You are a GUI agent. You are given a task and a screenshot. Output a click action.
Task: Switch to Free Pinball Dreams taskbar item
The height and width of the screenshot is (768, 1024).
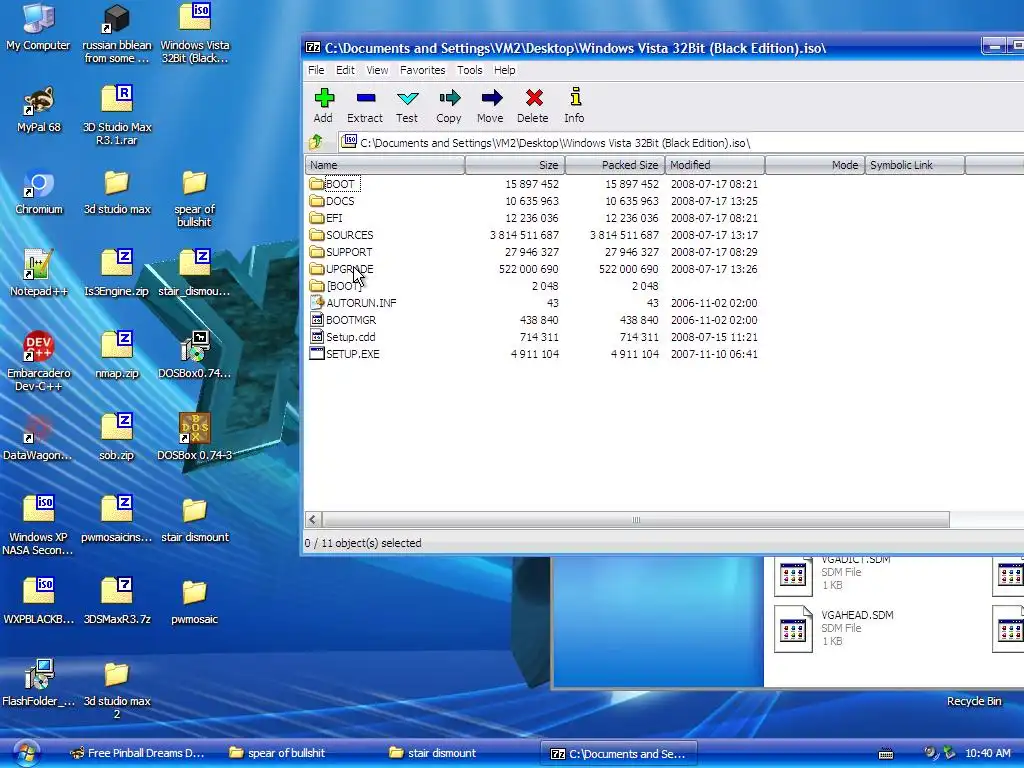coord(138,753)
